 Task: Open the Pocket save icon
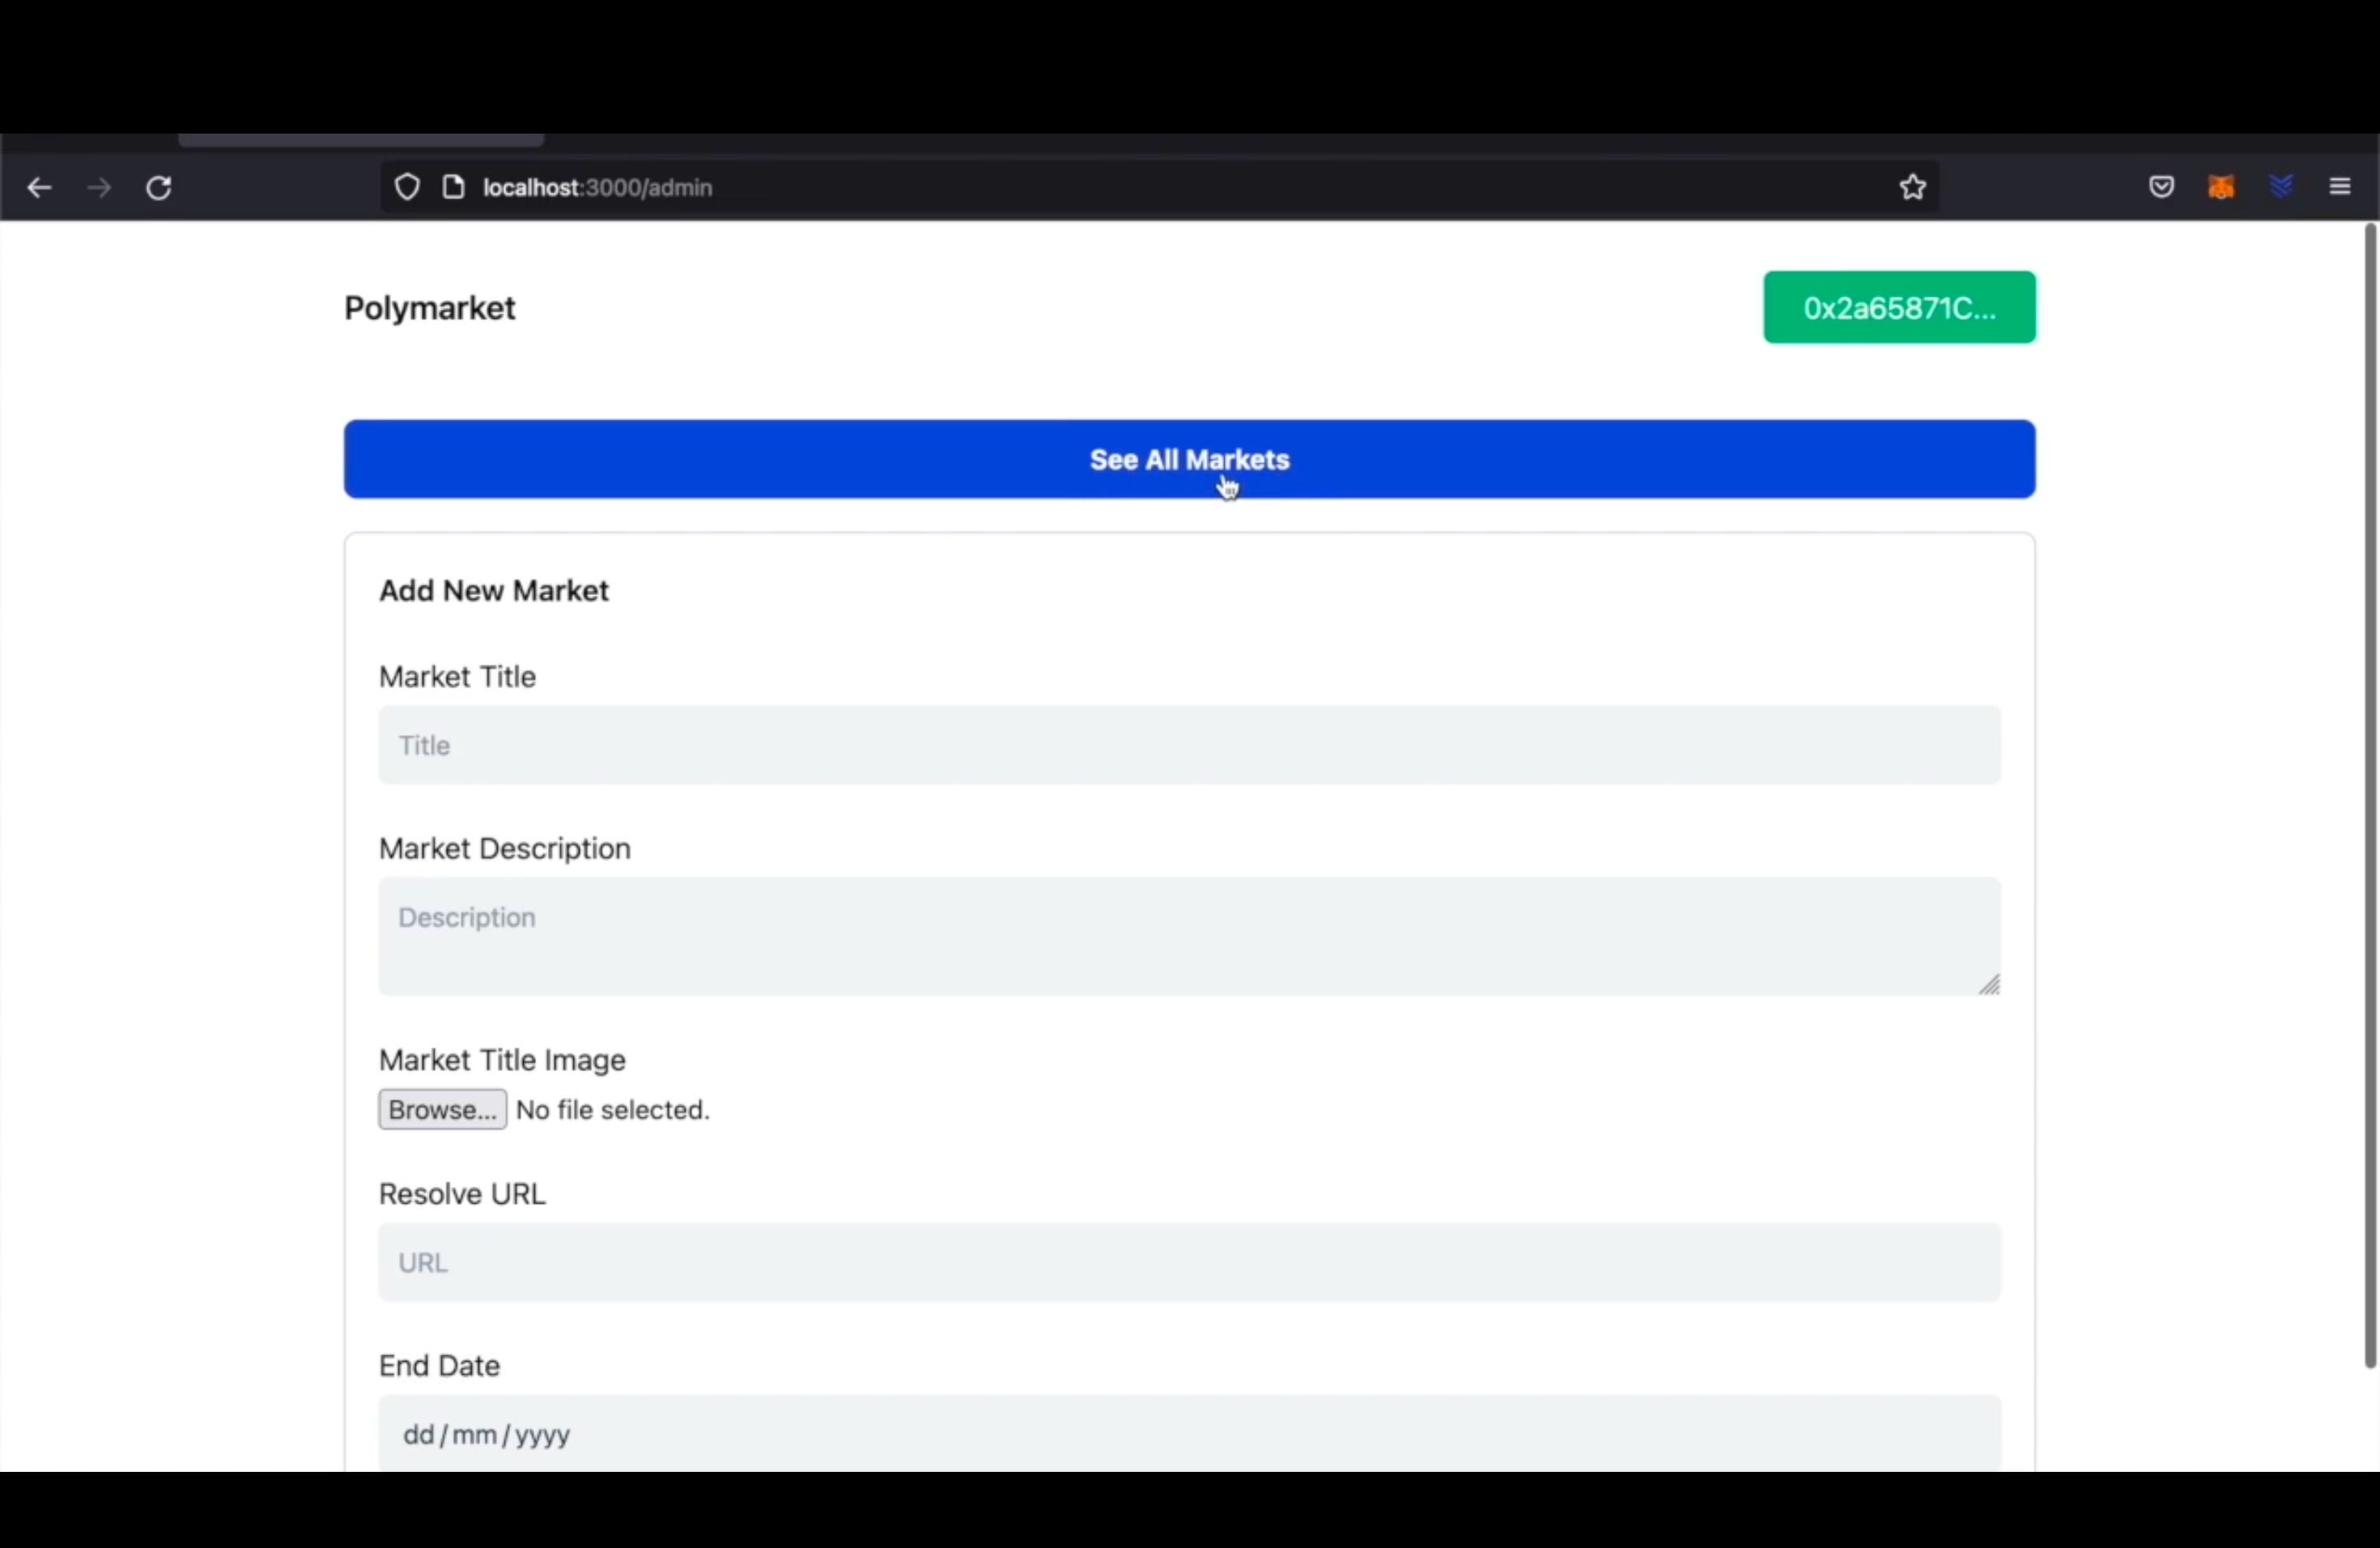[2161, 187]
